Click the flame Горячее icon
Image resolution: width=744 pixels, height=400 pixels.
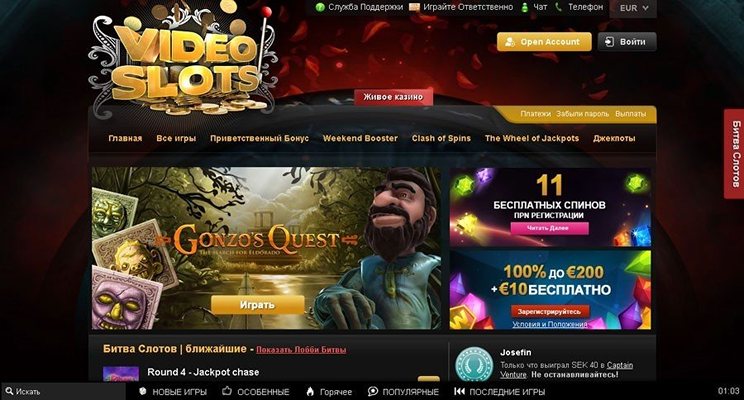click(310, 391)
